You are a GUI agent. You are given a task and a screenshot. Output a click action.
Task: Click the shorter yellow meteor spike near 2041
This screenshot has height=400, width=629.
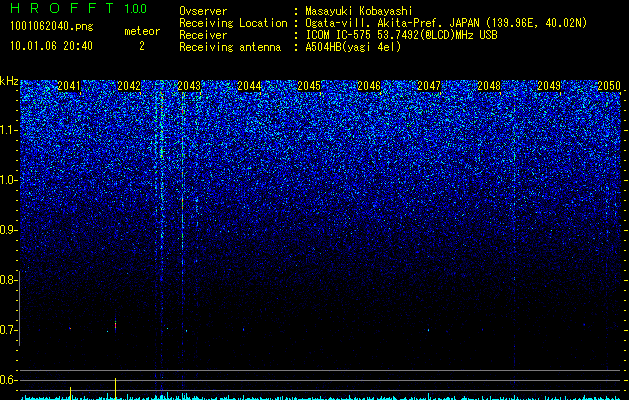click(x=71, y=393)
